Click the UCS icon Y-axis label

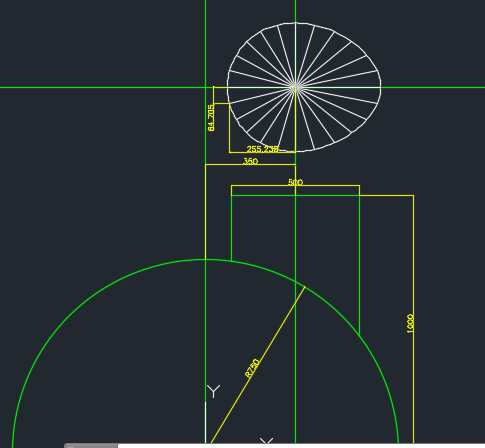pos(213,391)
